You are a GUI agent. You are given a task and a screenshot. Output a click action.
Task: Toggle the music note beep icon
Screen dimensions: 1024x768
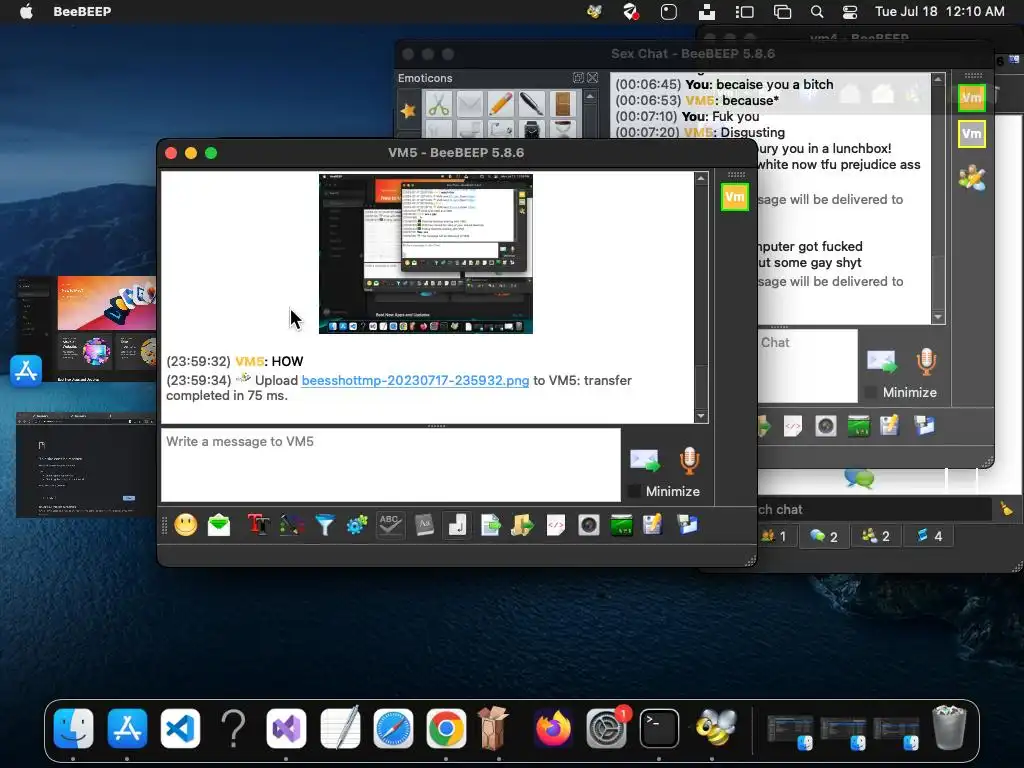pyautogui.click(x=457, y=525)
